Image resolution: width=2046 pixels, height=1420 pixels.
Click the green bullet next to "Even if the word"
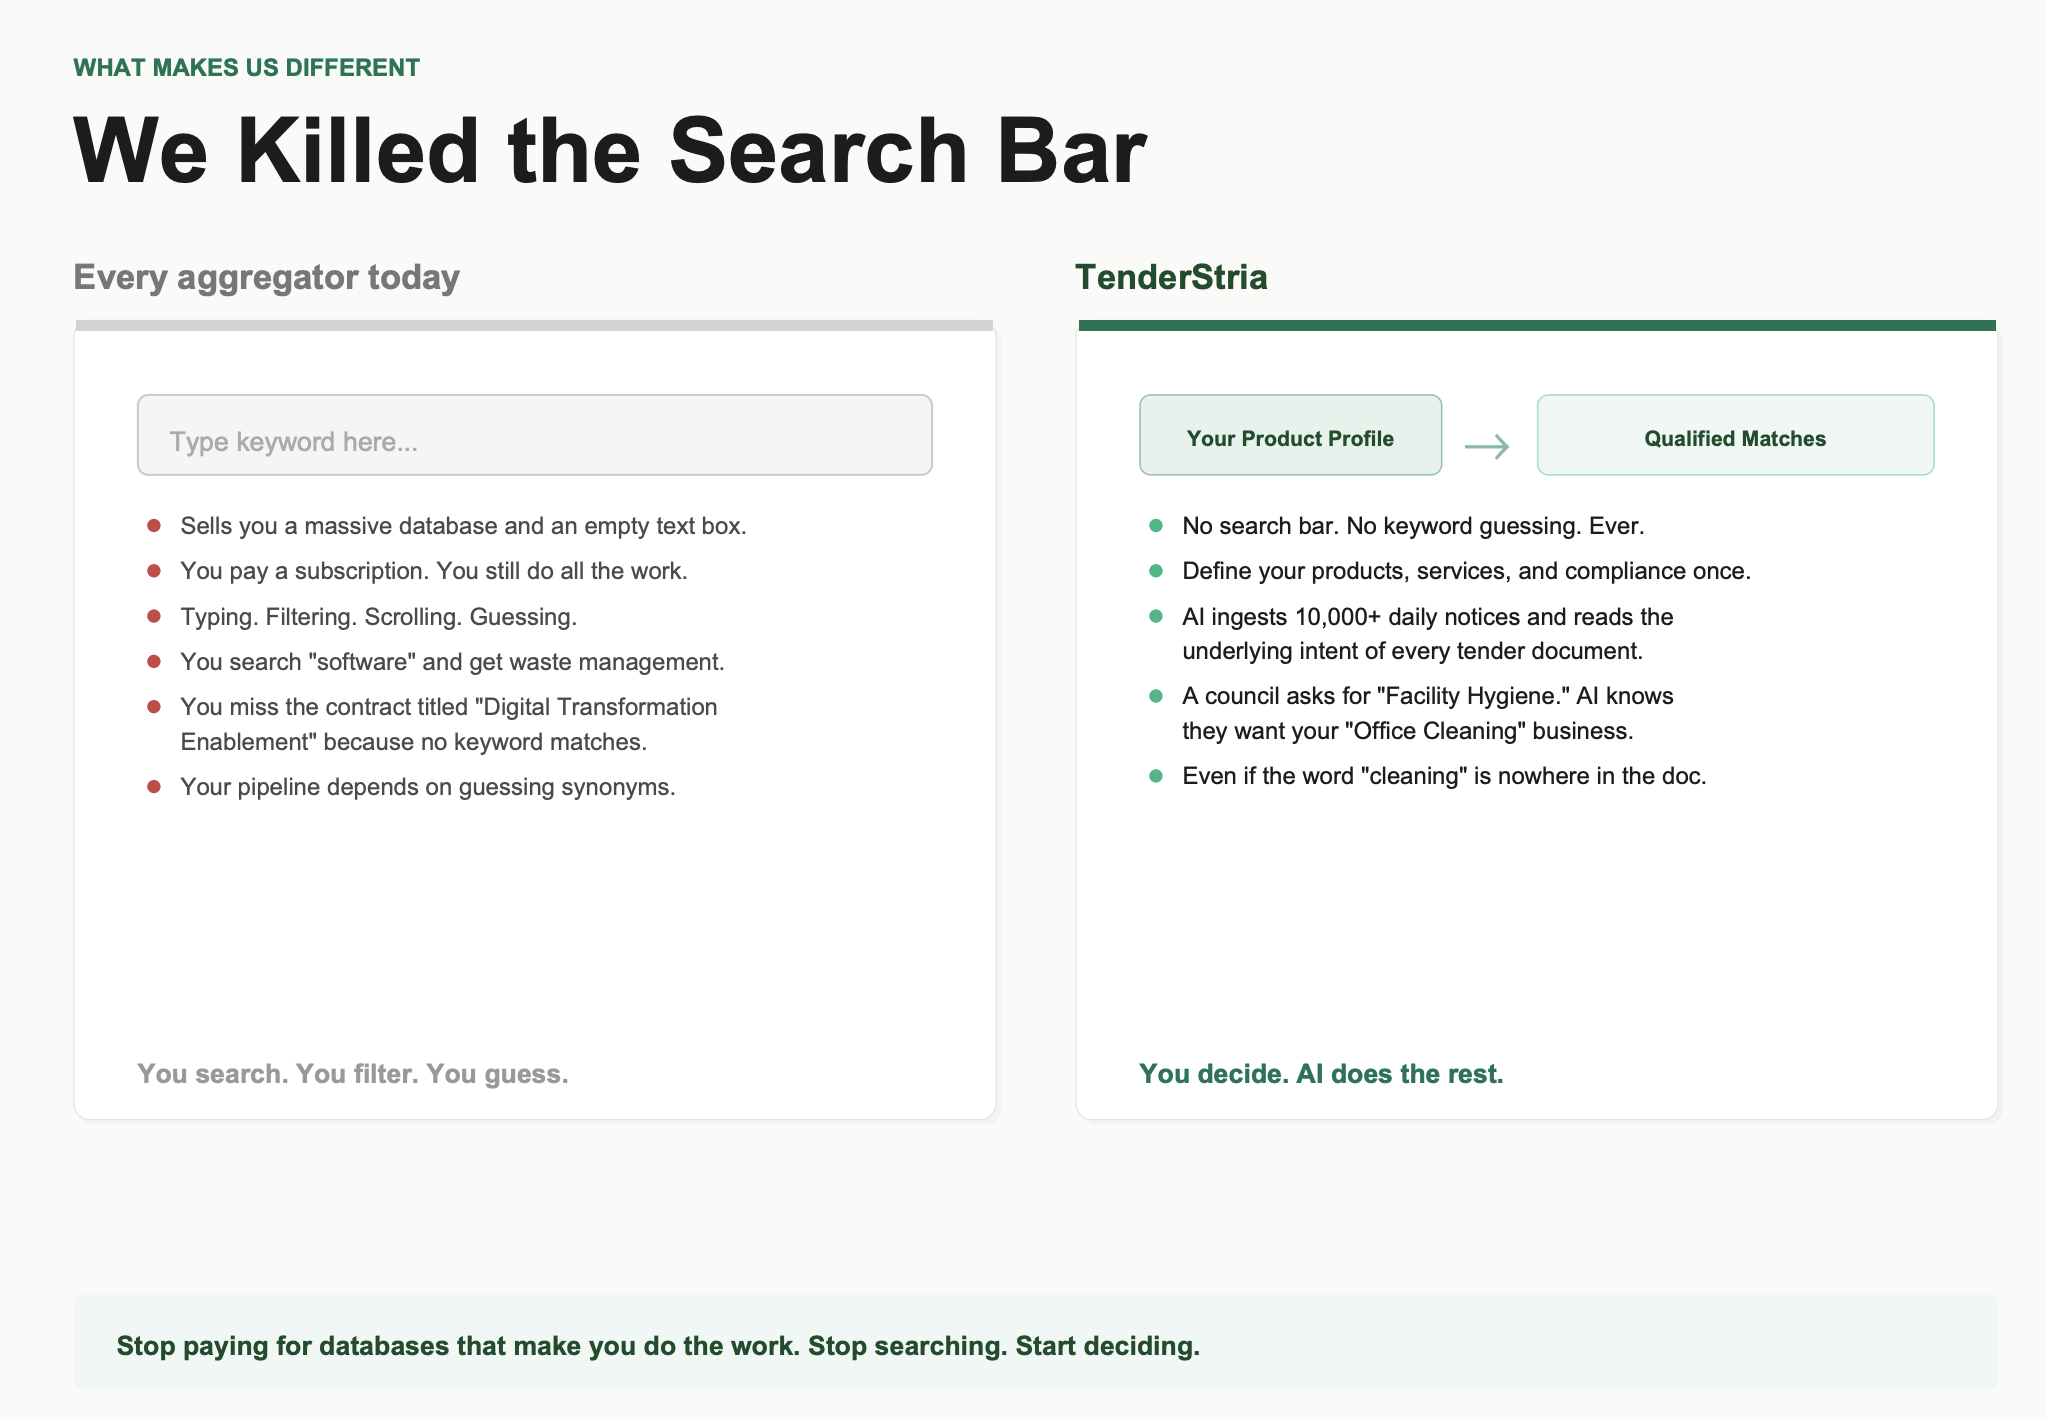tap(1156, 776)
